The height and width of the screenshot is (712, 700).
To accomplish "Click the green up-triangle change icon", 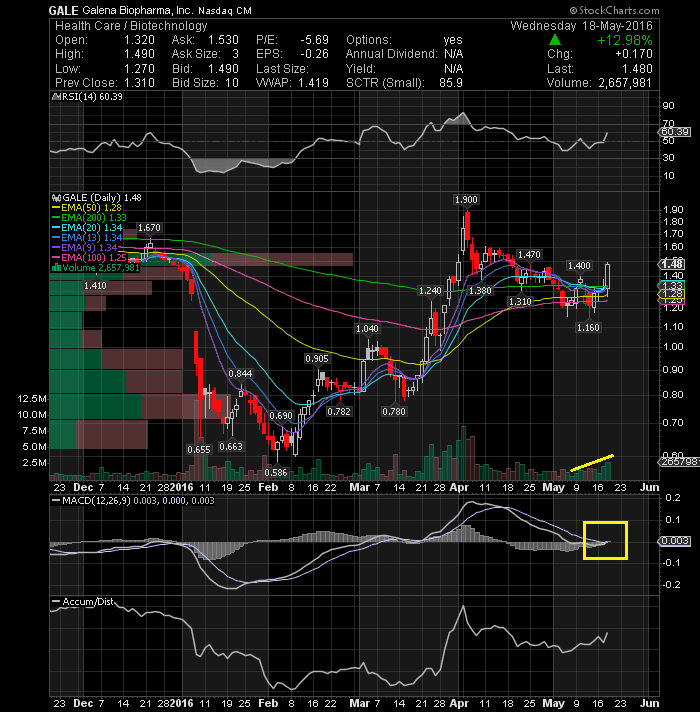I will [x=554, y=40].
